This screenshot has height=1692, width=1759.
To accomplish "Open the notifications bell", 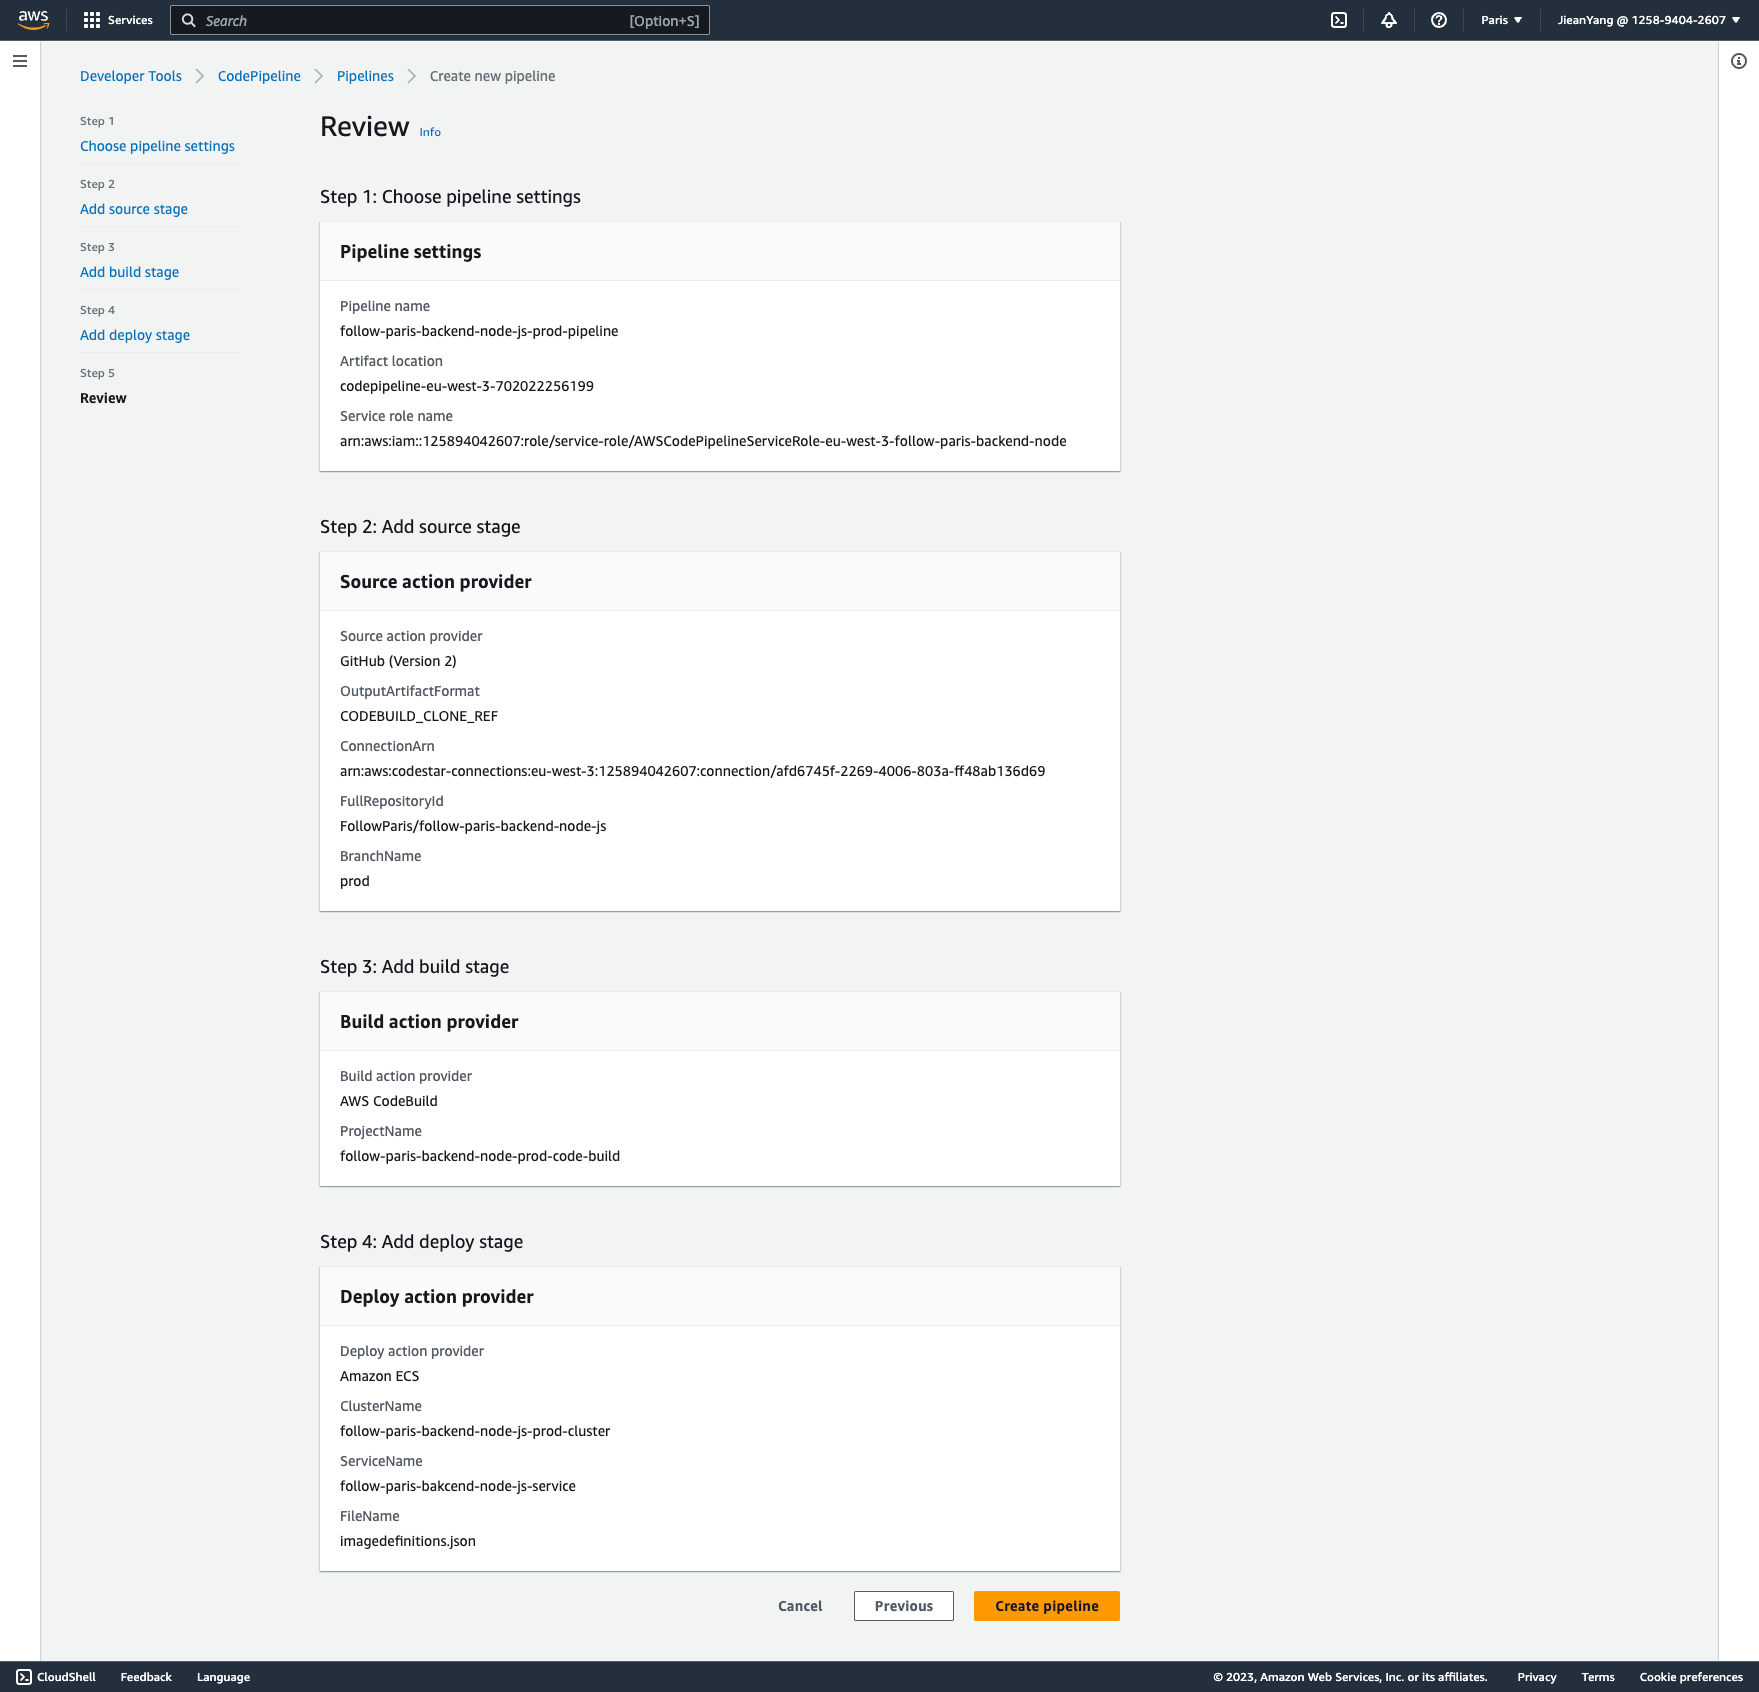I will tap(1389, 20).
